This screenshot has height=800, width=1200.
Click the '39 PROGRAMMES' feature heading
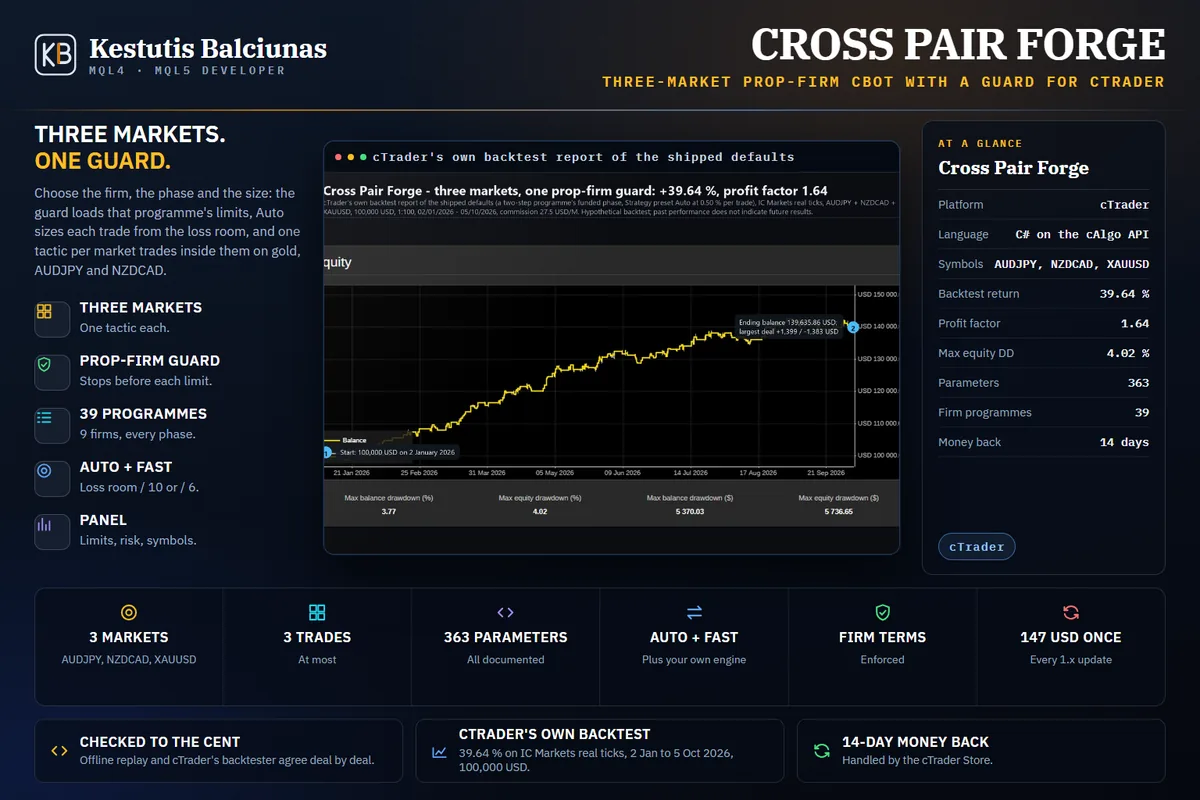[x=143, y=414]
